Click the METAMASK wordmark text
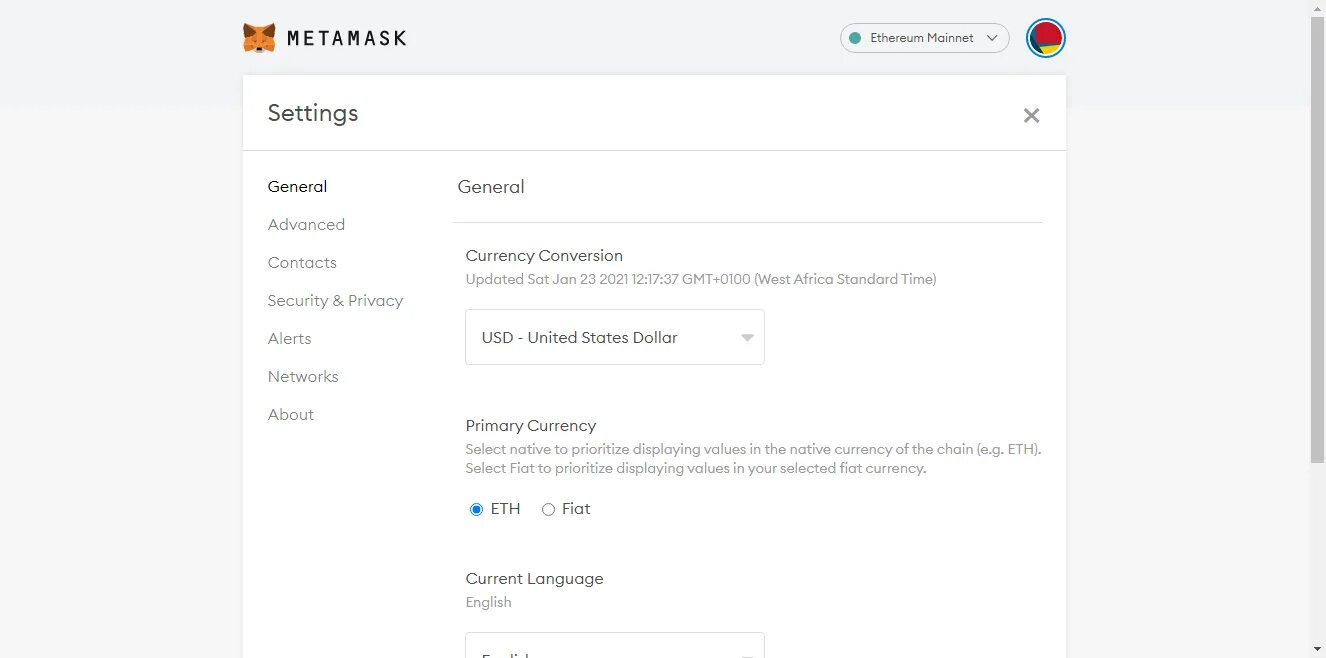This screenshot has width=1326, height=658. coord(346,38)
